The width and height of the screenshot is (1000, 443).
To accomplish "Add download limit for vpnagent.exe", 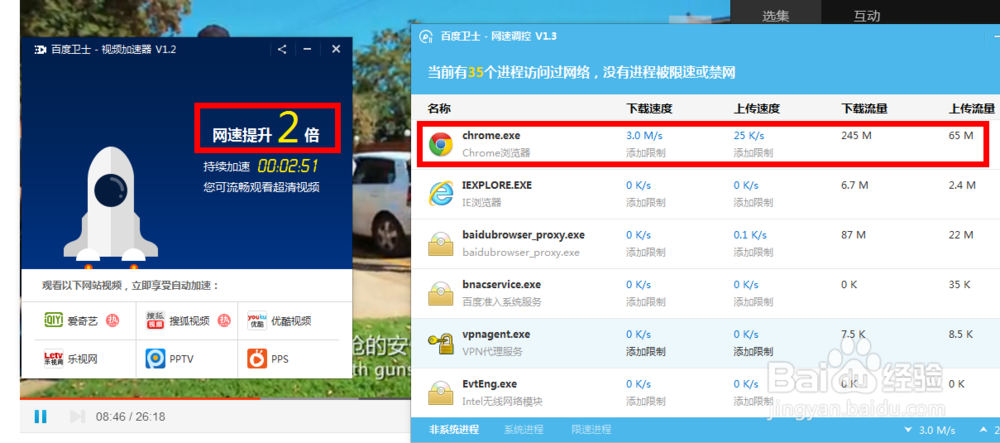I will click(645, 352).
